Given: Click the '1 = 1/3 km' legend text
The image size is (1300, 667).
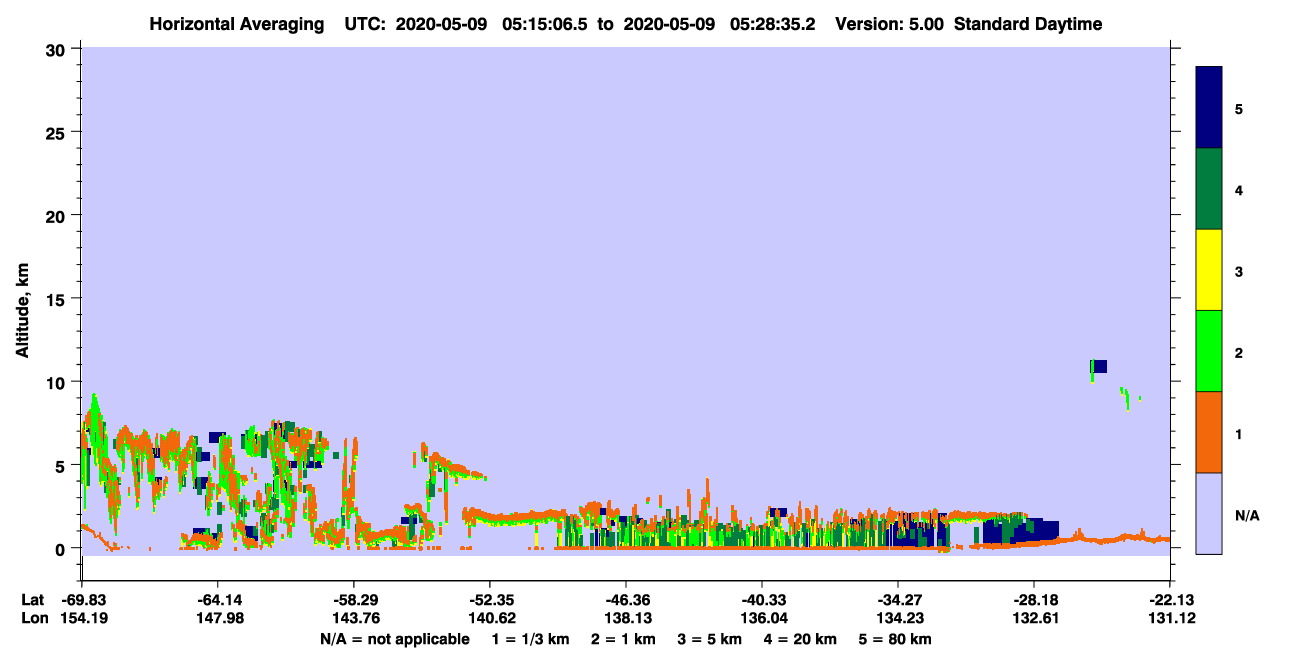Looking at the screenshot, I should pos(531,639).
